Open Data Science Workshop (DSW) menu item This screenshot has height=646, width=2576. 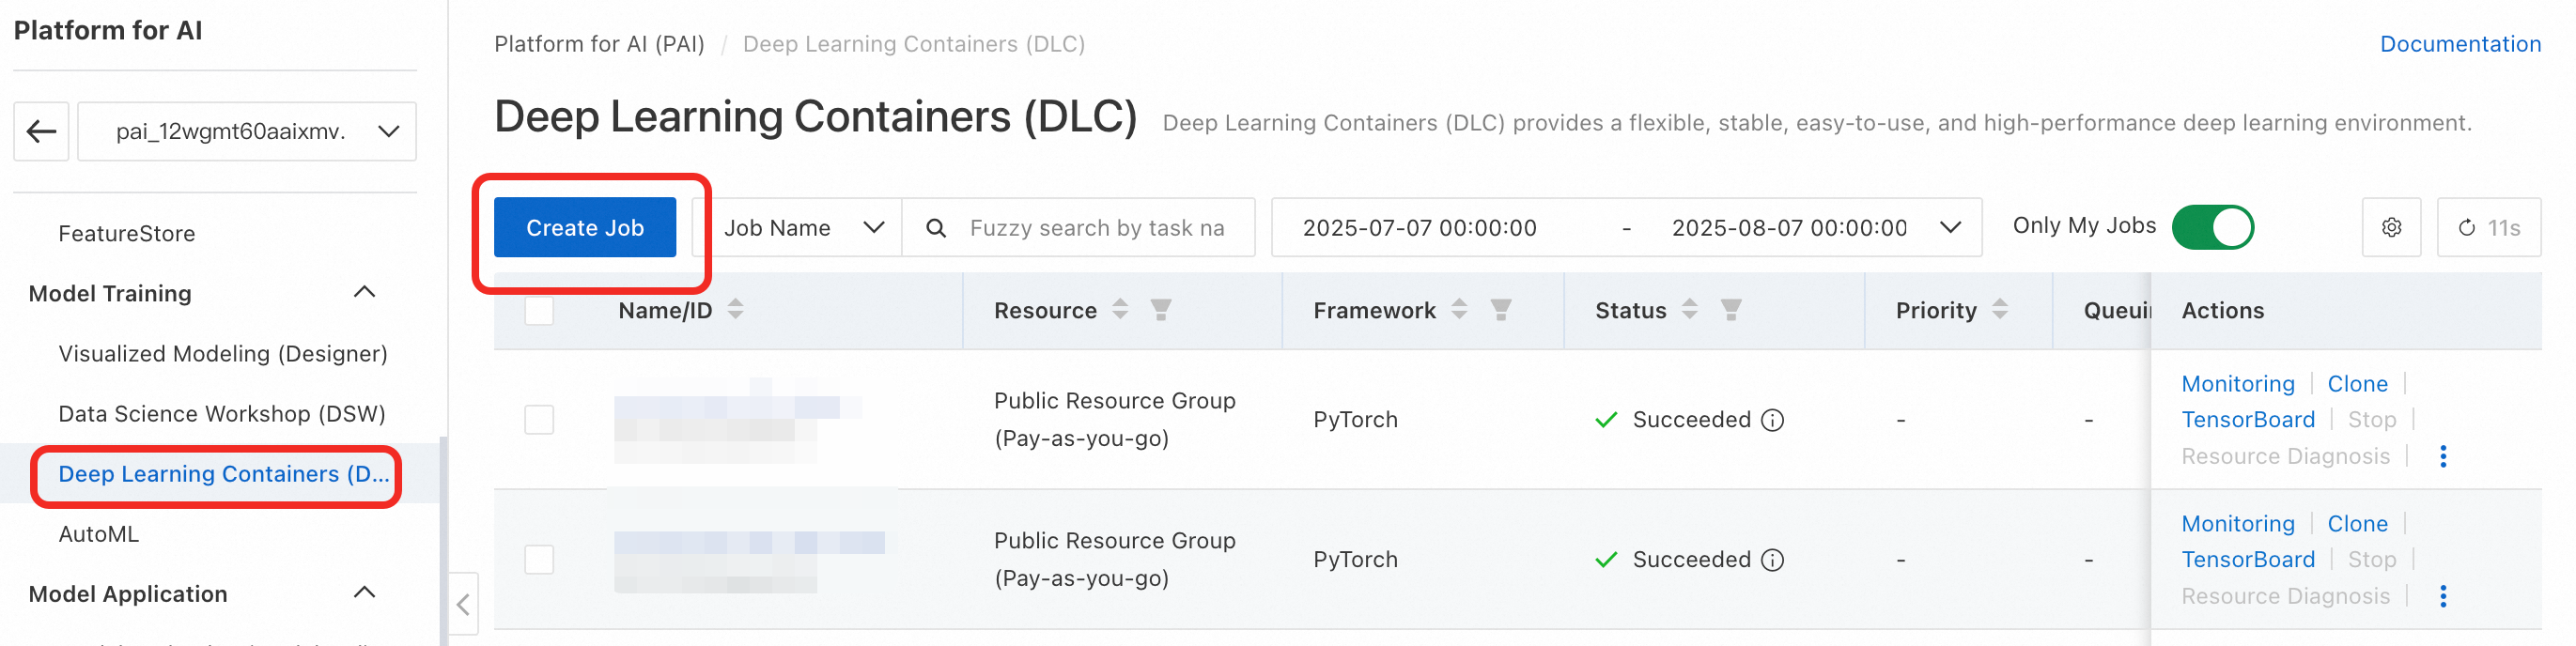click(222, 414)
